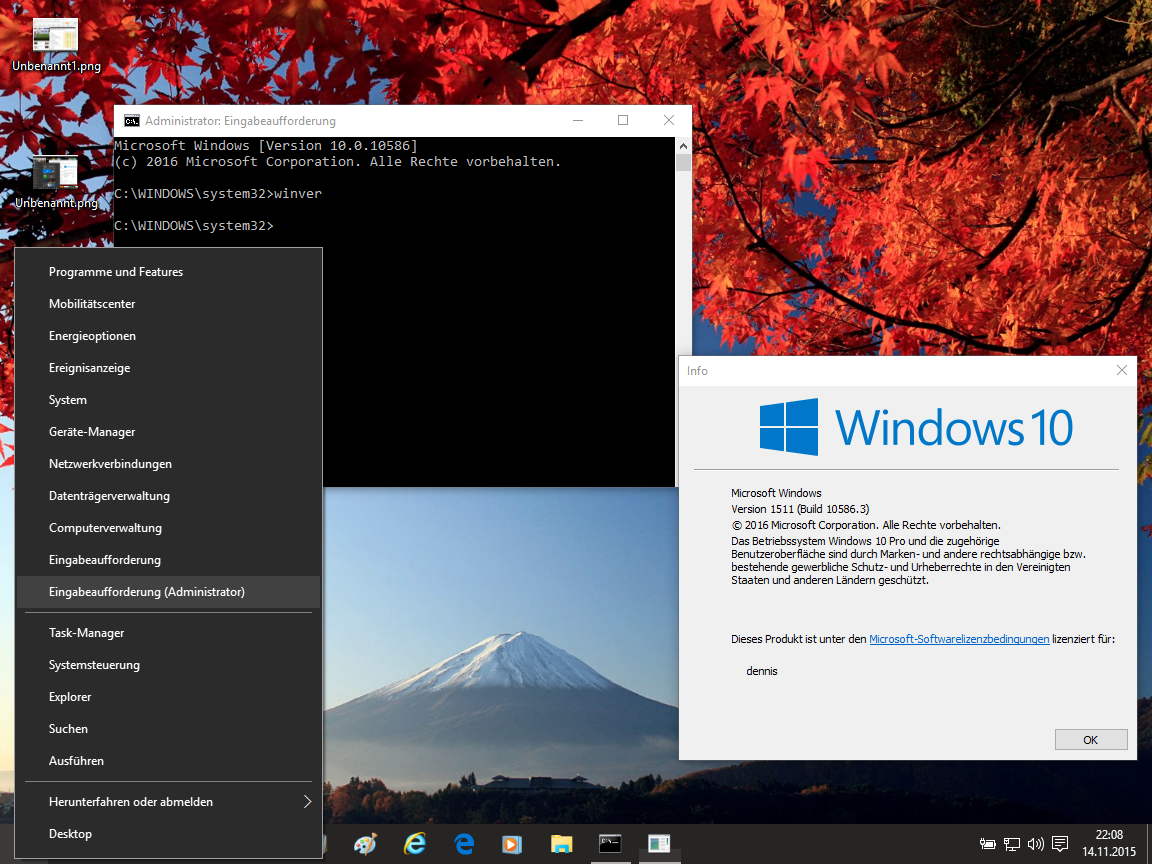Viewport: 1152px width, 864px height.
Task: Open Windows Media Player taskbar icon
Action: point(512,843)
